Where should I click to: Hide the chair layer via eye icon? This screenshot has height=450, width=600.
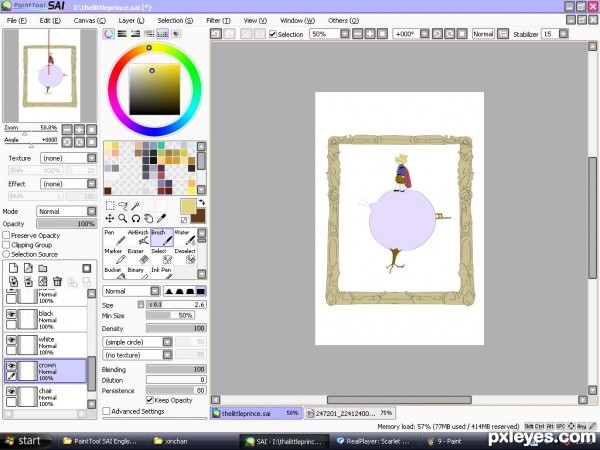(11, 391)
